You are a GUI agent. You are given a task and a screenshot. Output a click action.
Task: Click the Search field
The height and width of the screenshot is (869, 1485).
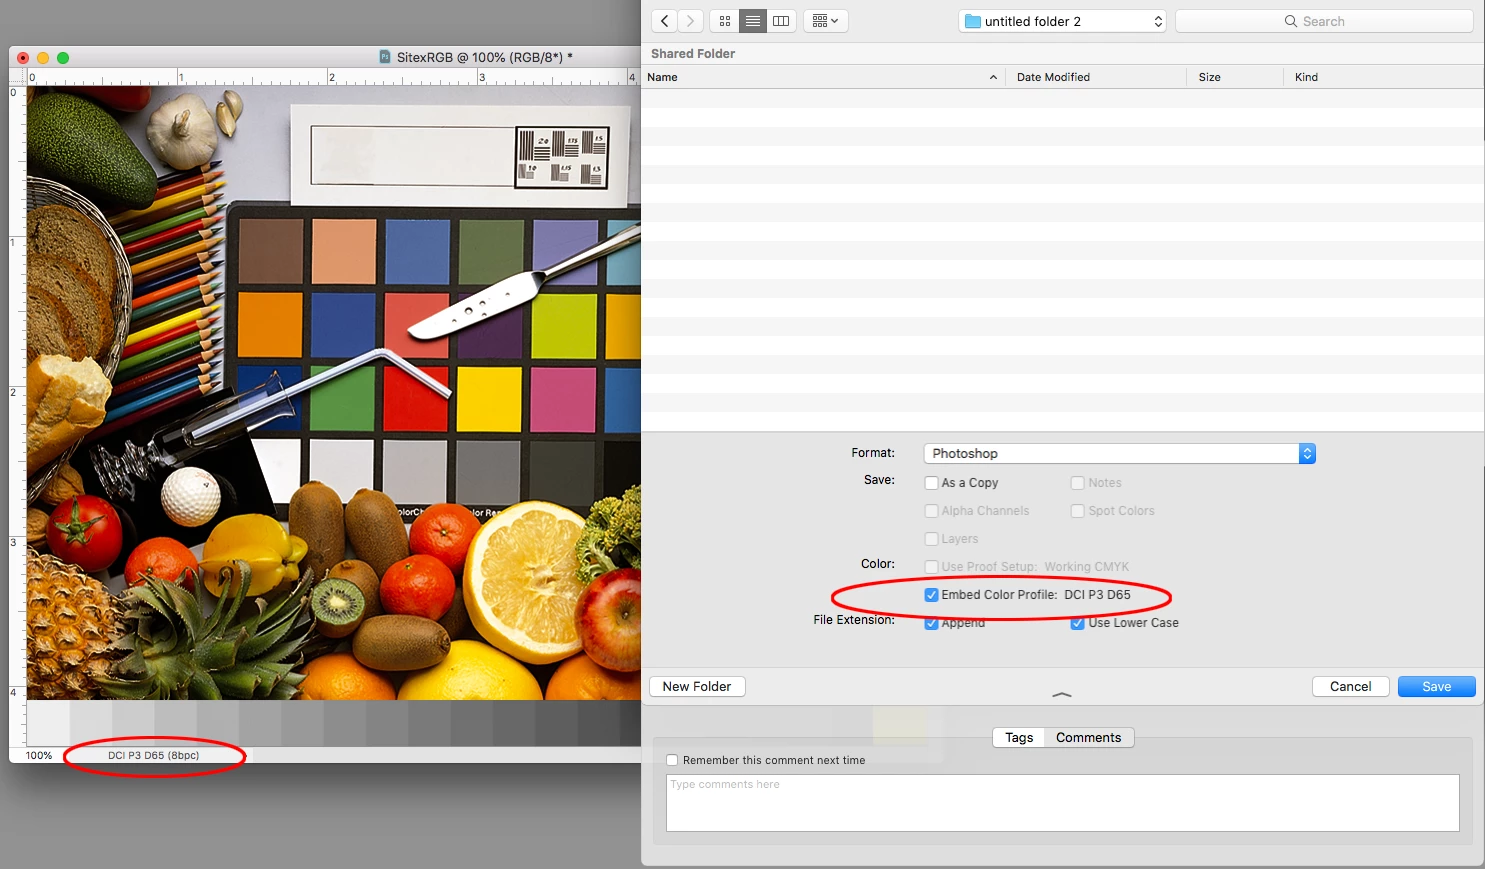(x=1324, y=21)
